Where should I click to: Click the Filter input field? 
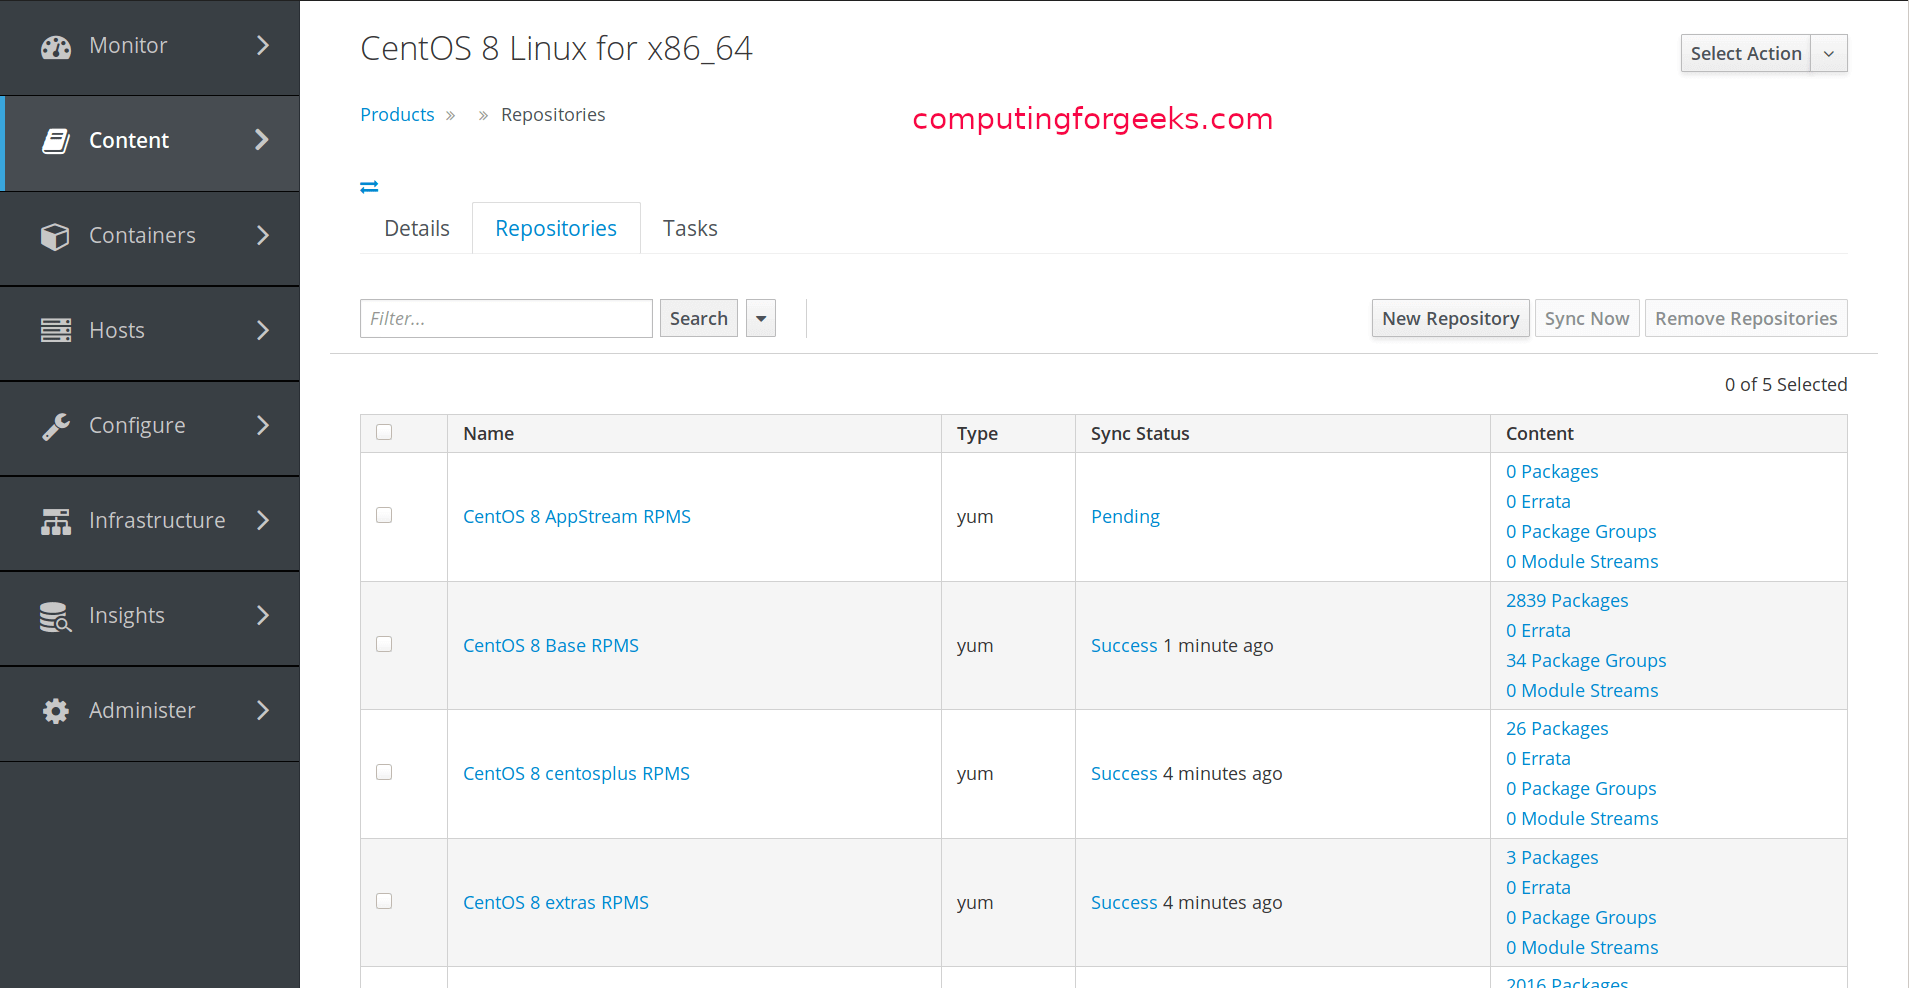tap(506, 319)
